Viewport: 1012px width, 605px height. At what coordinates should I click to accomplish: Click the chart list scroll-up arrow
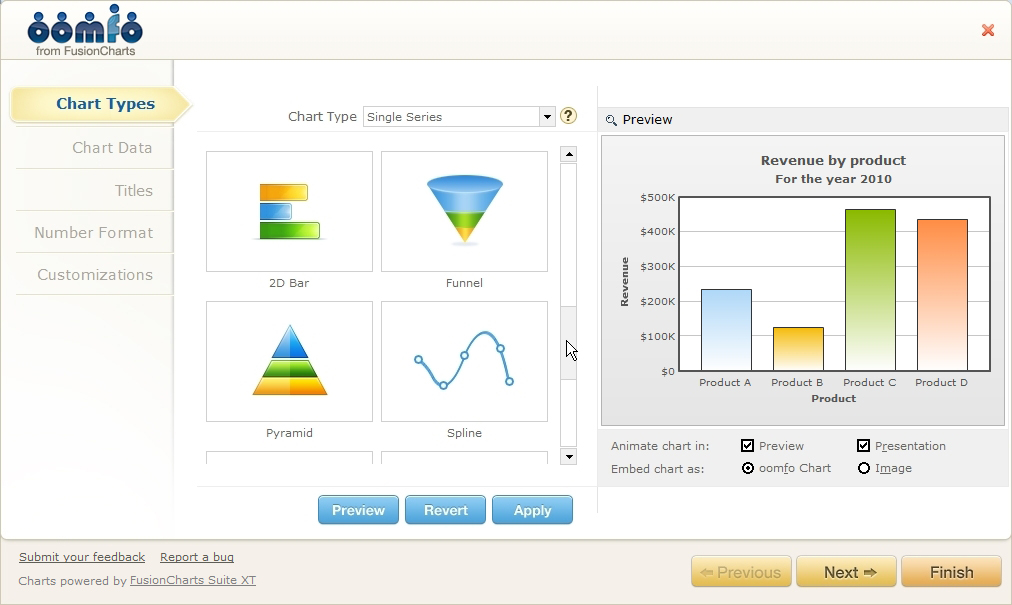(x=568, y=153)
